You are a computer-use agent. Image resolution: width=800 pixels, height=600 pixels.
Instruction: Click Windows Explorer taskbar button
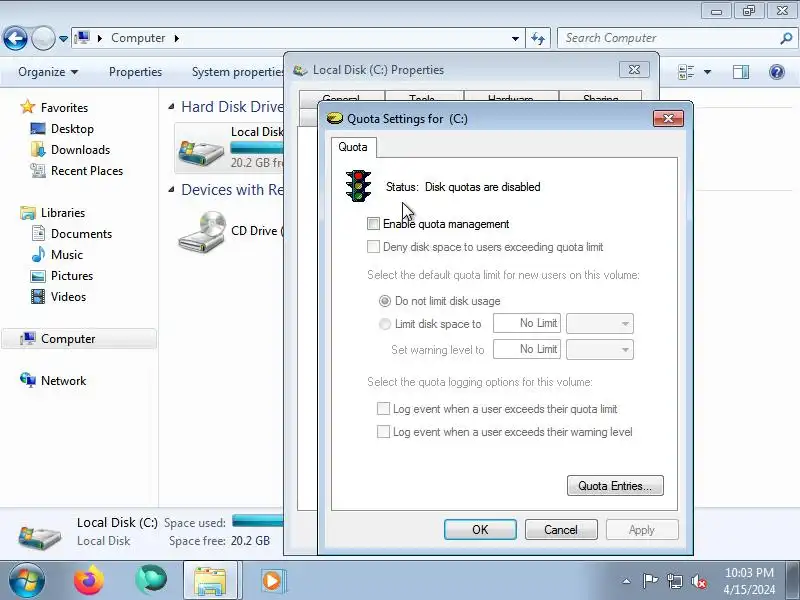[x=210, y=581]
